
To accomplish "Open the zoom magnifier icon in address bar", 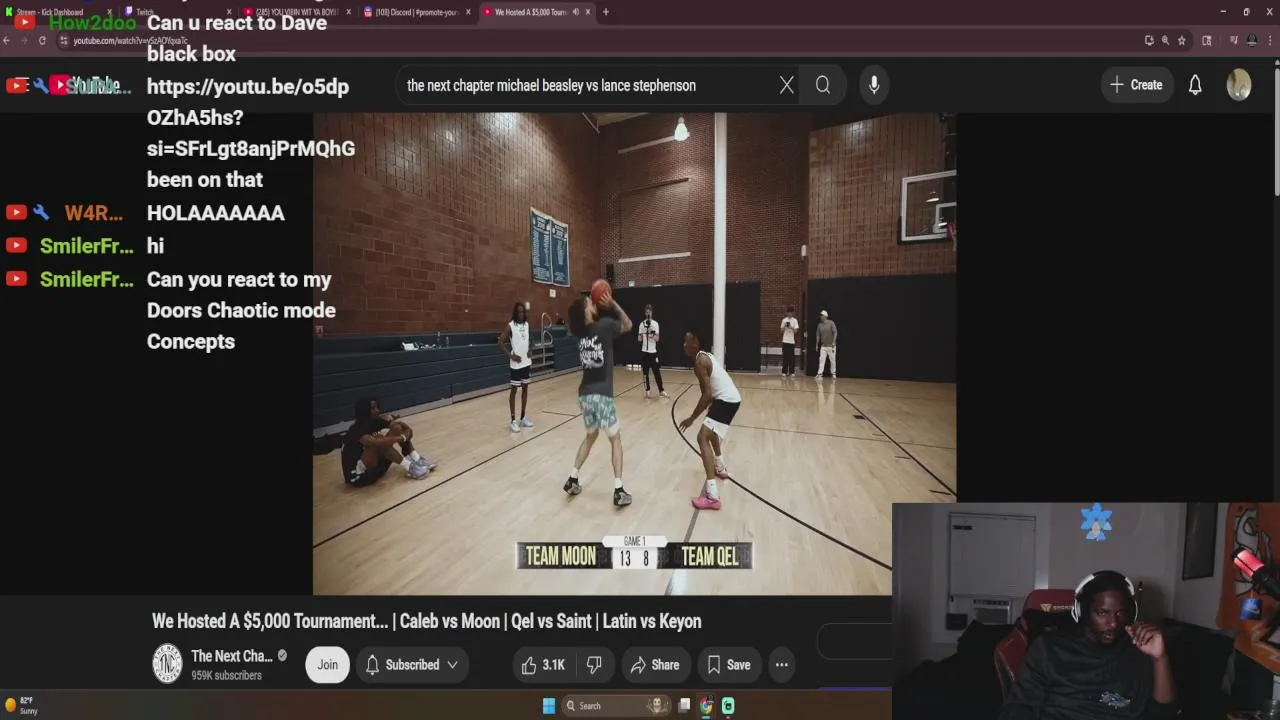I will [1165, 40].
